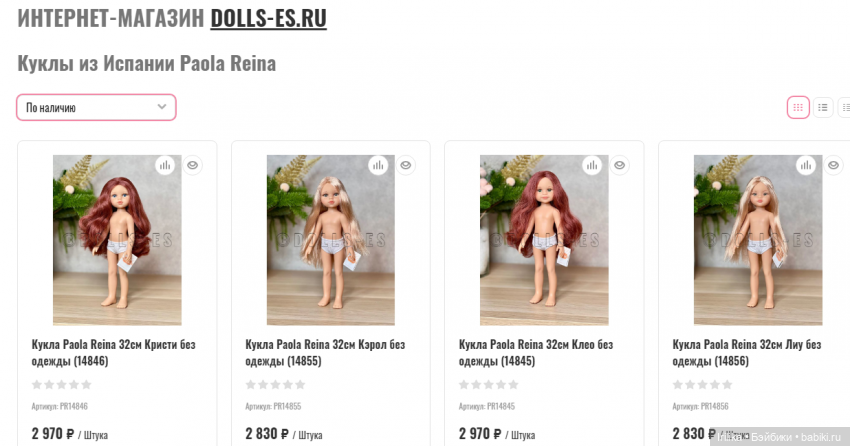Open the 'По наличию' sort dropdown
Image resolution: width=850 pixels, height=446 pixels.
click(96, 107)
